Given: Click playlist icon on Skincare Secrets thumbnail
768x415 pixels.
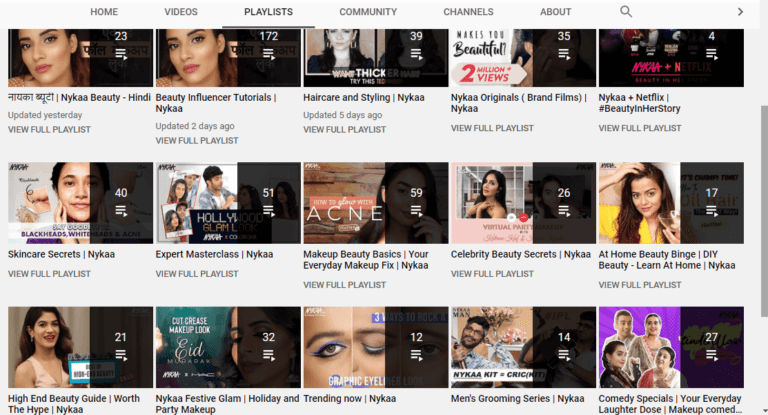Looking at the screenshot, I should (121, 211).
